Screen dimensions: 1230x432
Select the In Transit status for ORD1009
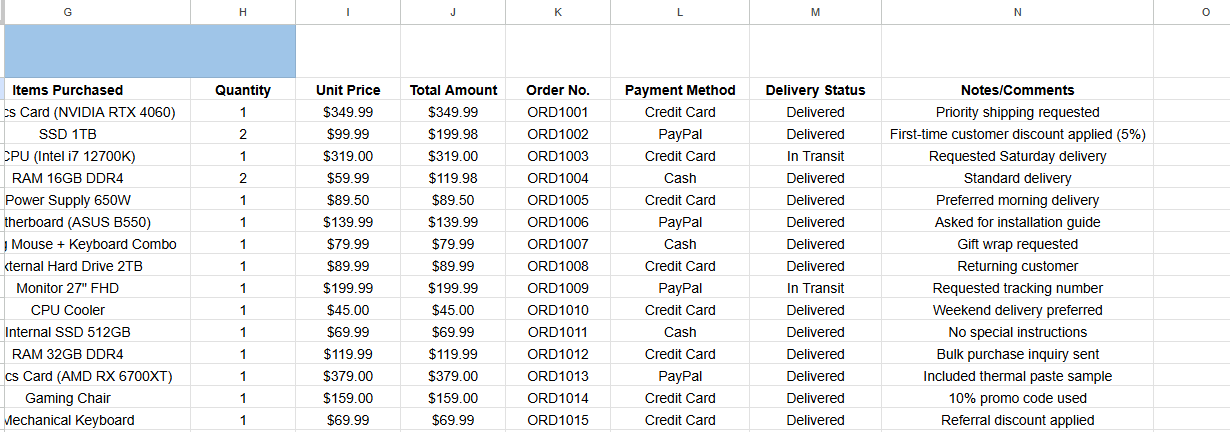point(815,288)
